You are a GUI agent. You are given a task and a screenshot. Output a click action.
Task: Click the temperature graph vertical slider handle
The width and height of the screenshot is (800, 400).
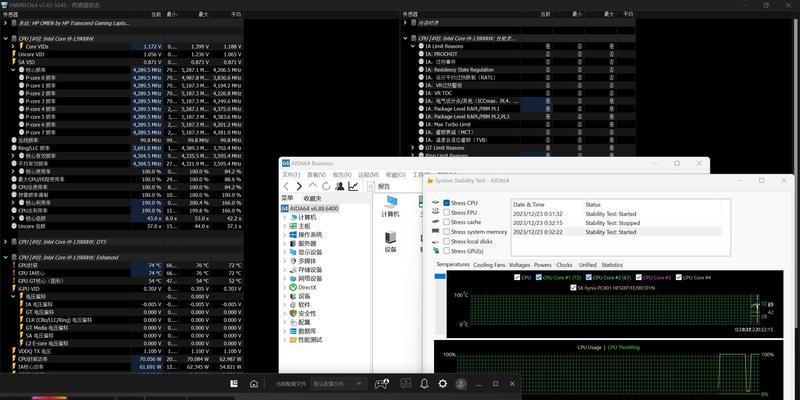click(x=440, y=277)
